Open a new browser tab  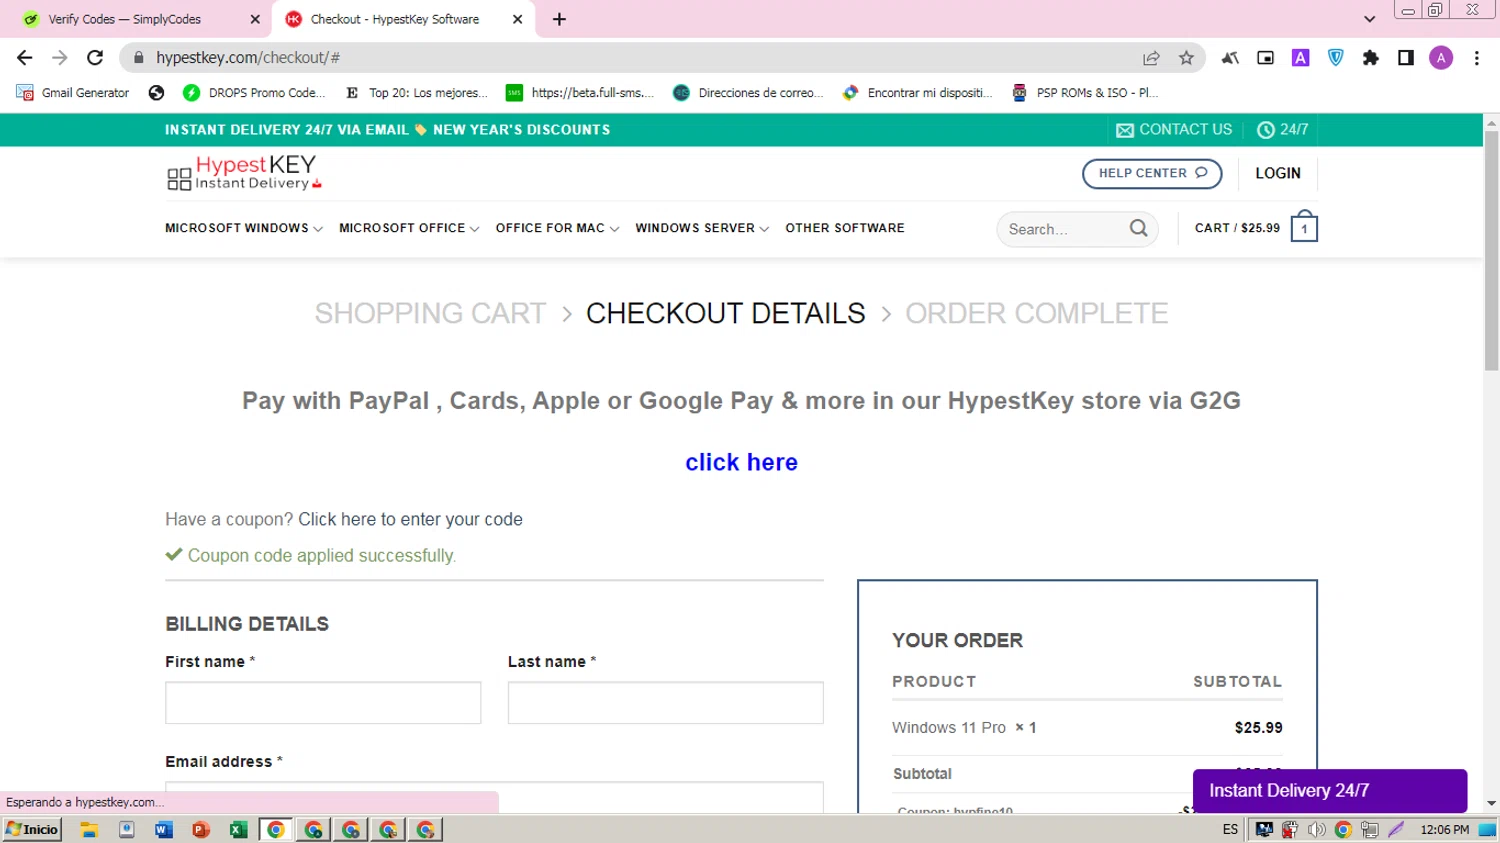(559, 19)
